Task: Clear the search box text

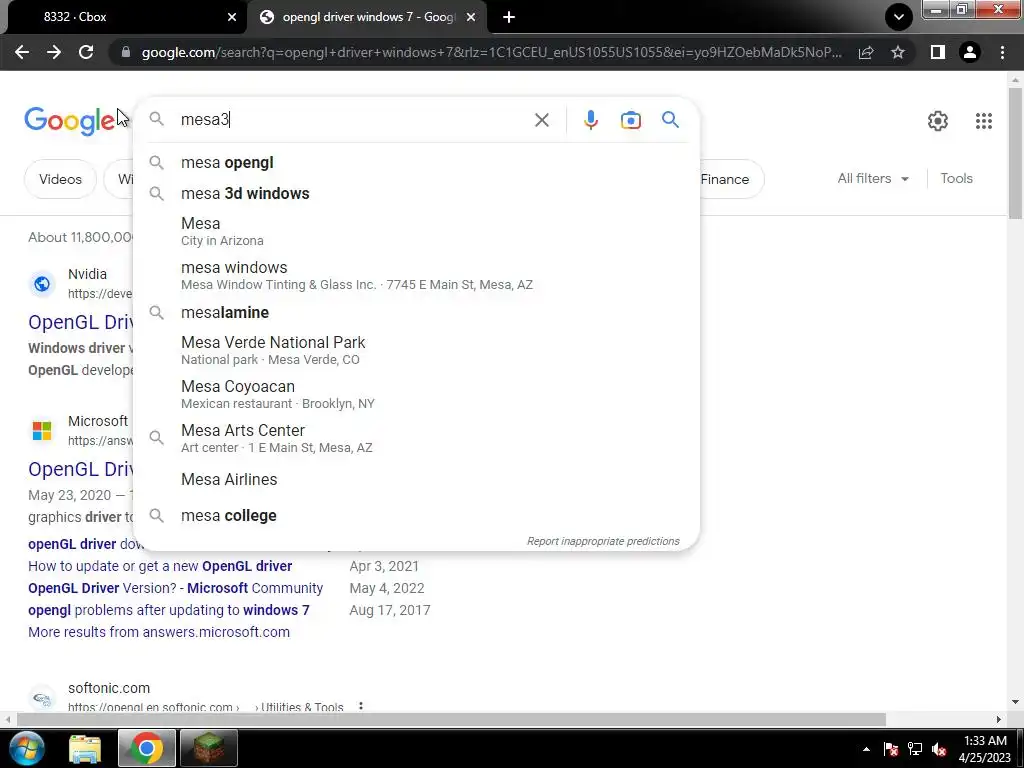Action: pyautogui.click(x=541, y=120)
